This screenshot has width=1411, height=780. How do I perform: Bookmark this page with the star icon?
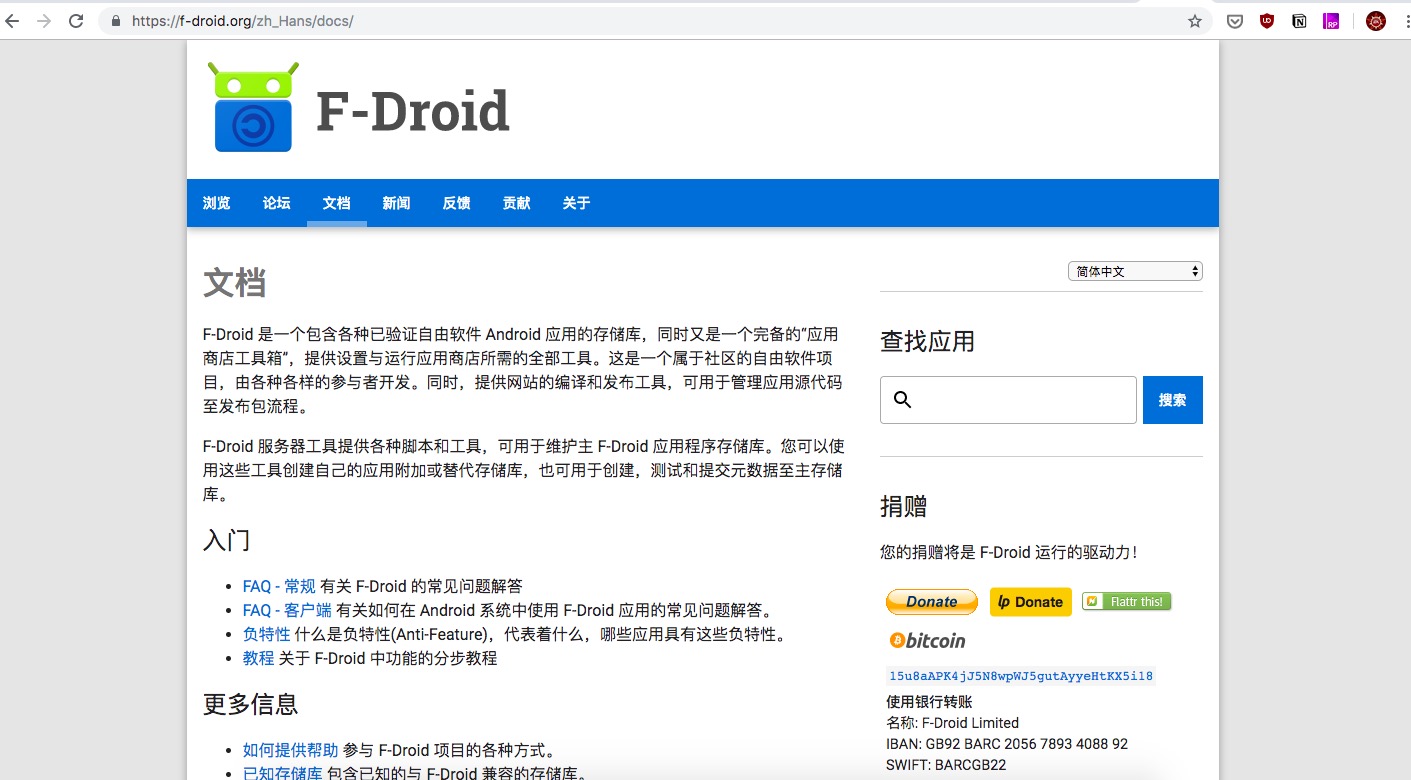(1194, 21)
